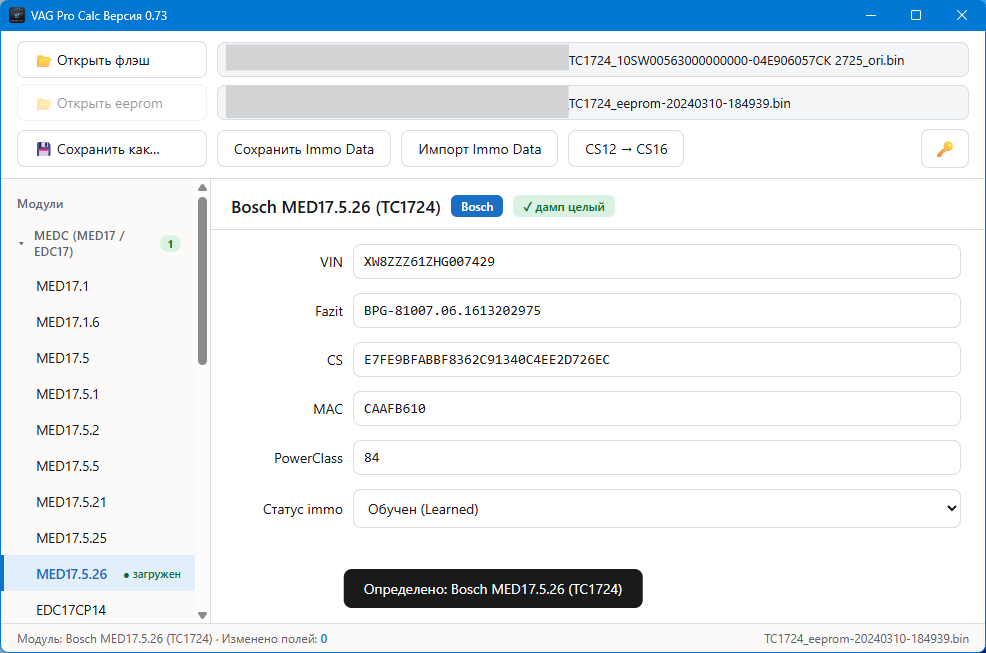This screenshot has height=653, width=986.
Task: Click the disabled Открыть eeprom button
Action: [112, 103]
